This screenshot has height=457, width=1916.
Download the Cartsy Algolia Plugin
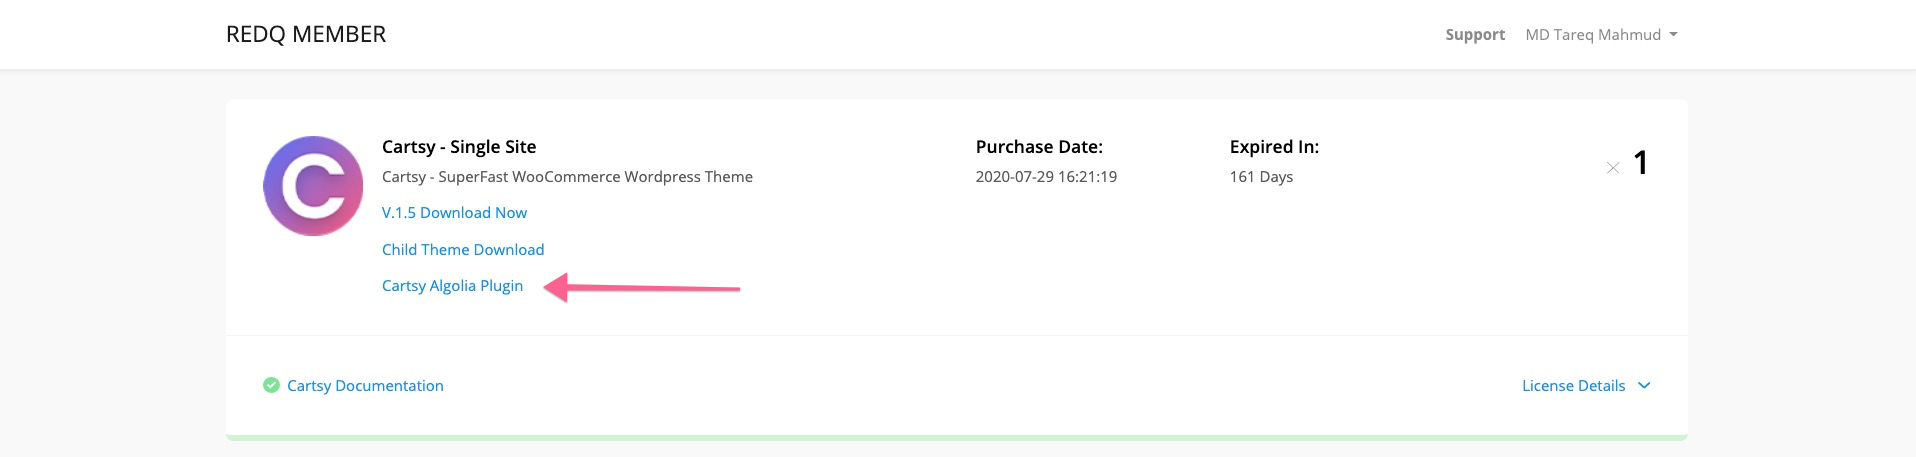click(x=452, y=286)
